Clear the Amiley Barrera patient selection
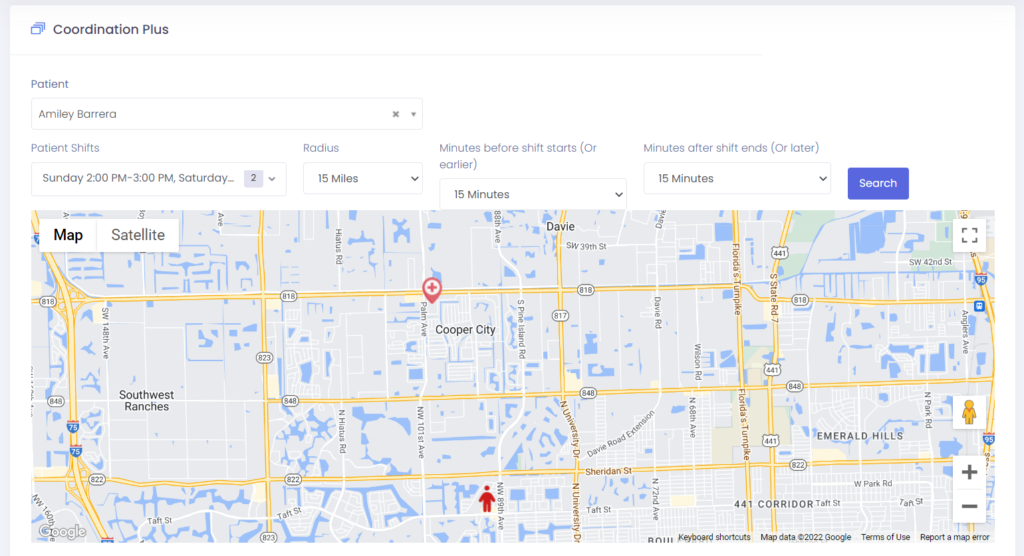Screen dimensions: 1024x556 396,114
